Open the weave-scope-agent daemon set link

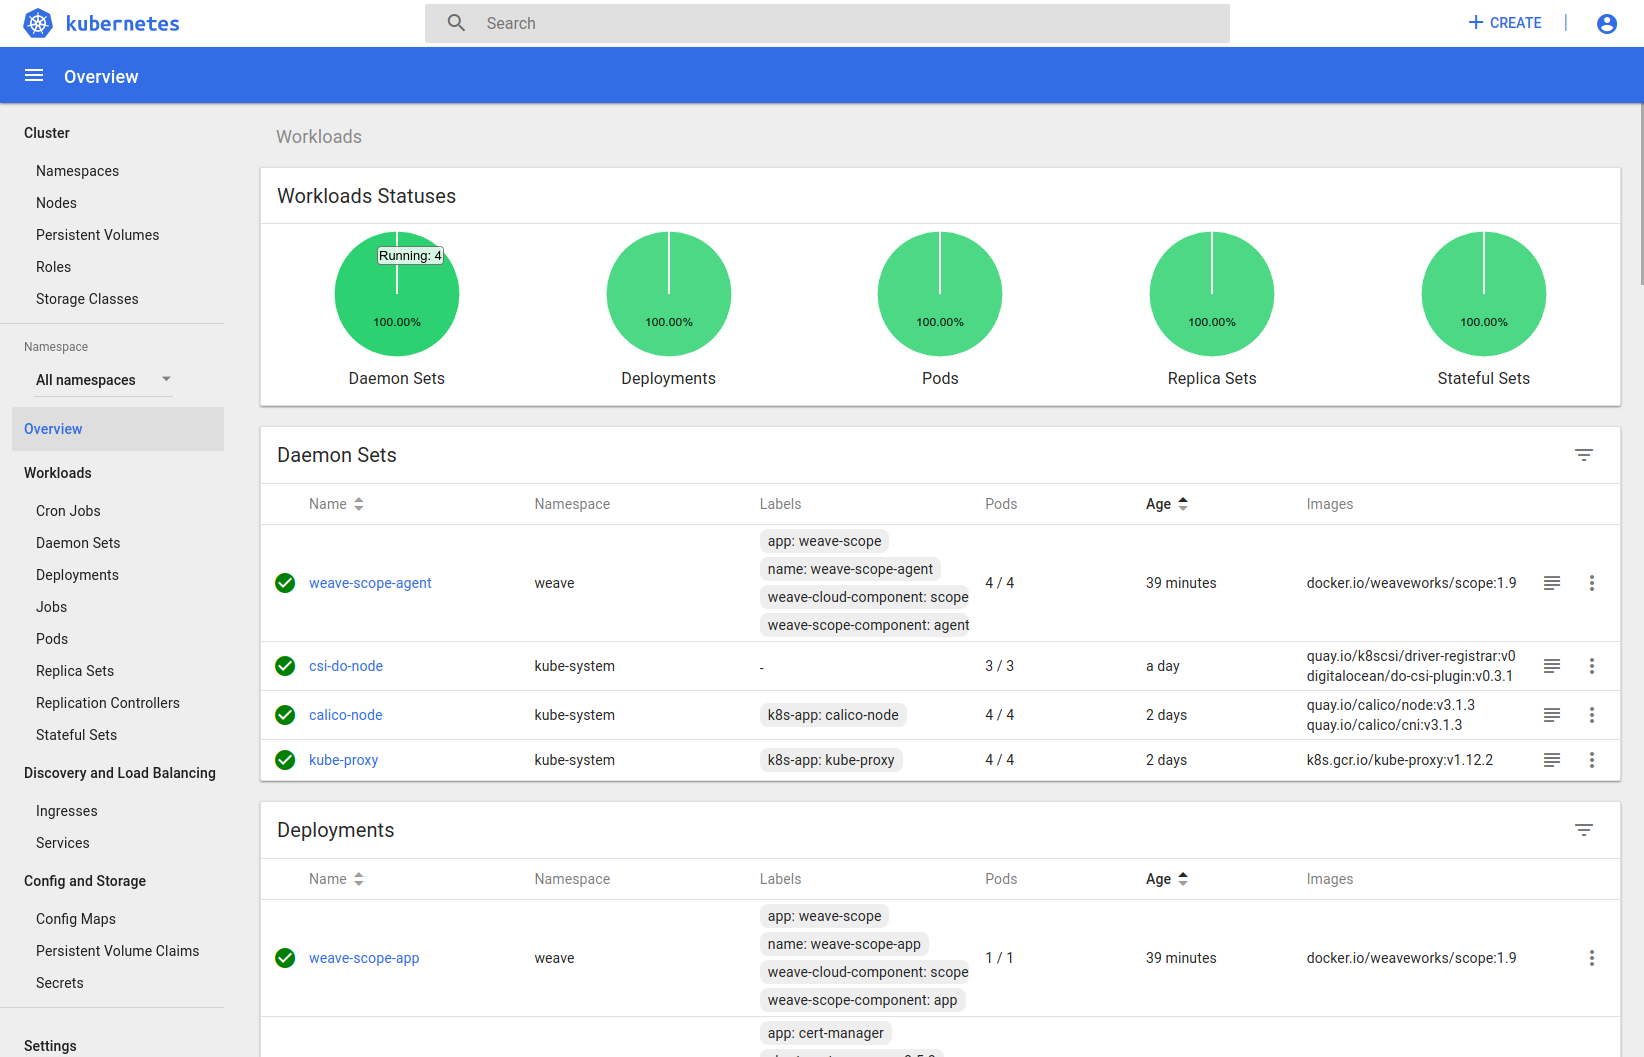pos(370,583)
